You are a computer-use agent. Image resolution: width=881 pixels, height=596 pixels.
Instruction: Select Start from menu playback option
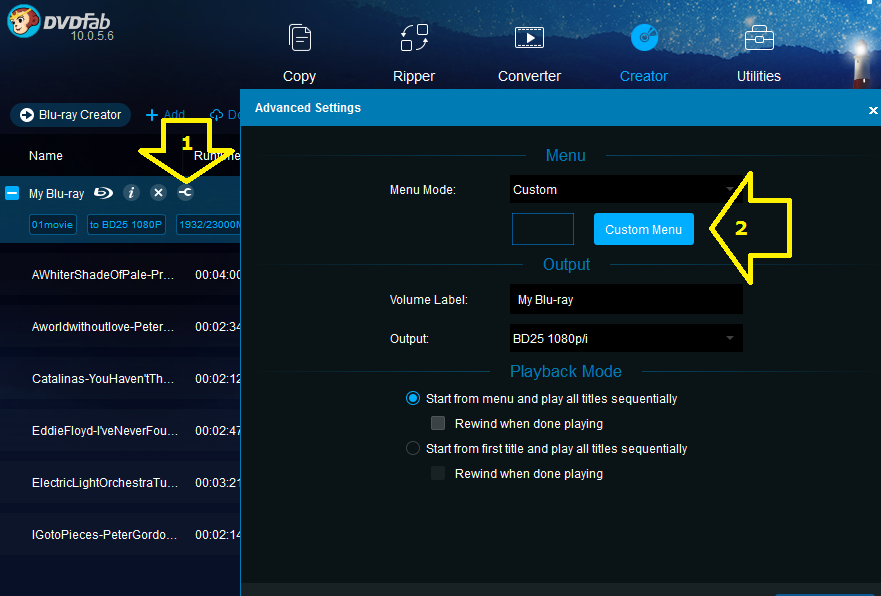(413, 398)
